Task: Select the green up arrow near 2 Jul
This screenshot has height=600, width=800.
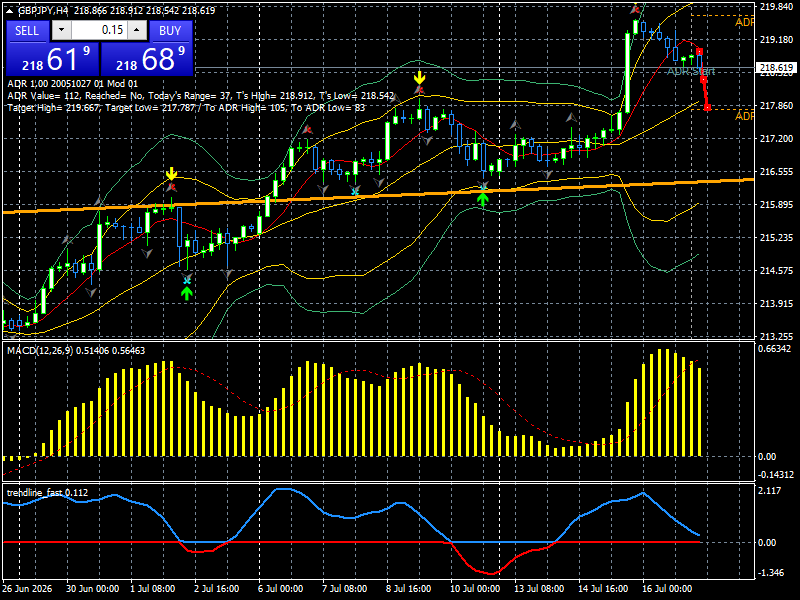Action: click(187, 293)
